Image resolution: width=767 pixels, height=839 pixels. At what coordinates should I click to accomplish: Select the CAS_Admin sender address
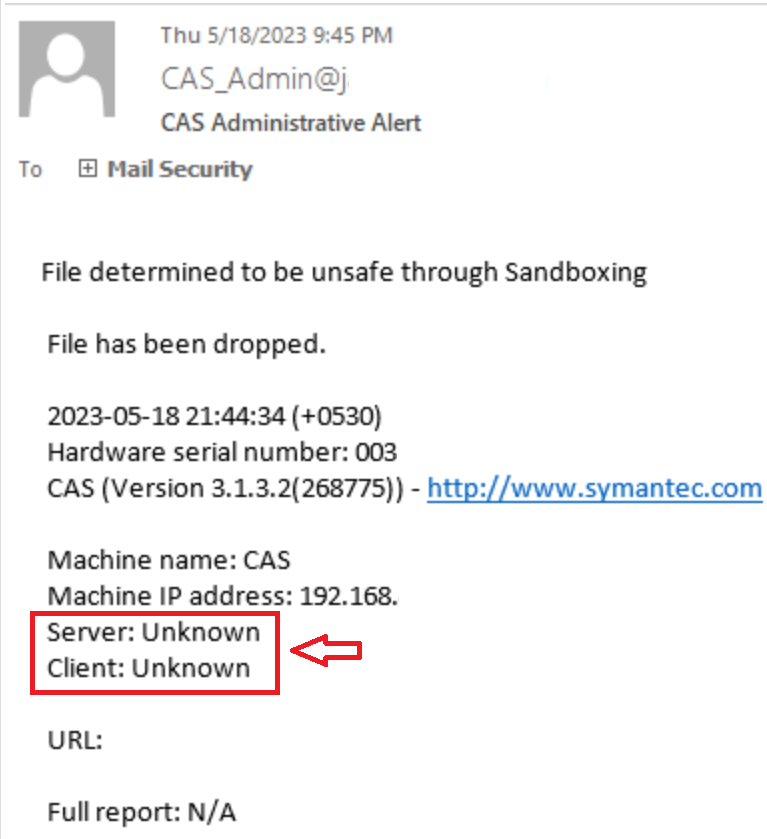[x=255, y=78]
